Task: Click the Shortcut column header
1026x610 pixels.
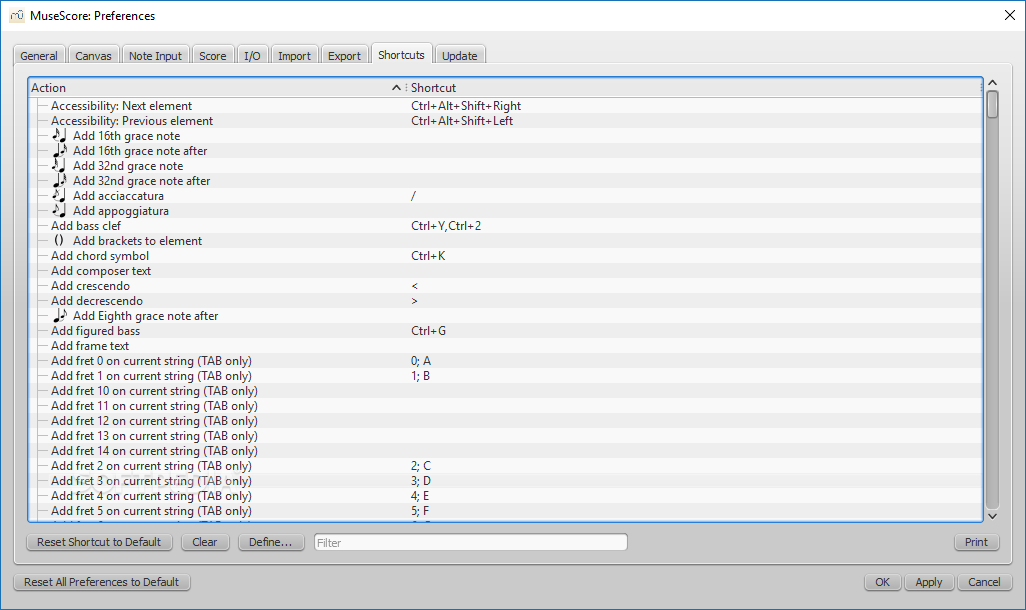Action: [x=694, y=88]
